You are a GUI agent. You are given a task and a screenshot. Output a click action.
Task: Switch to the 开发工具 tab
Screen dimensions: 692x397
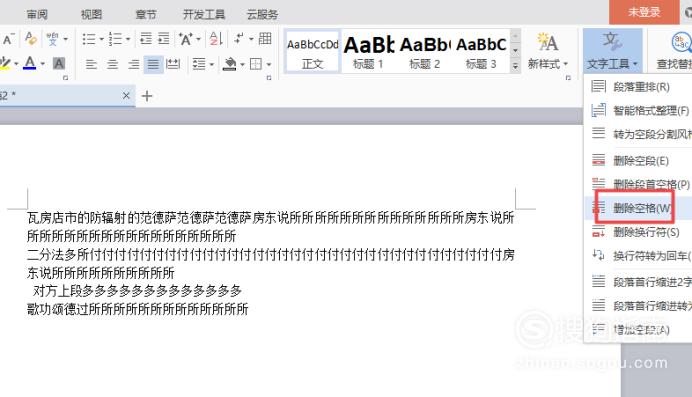click(204, 15)
